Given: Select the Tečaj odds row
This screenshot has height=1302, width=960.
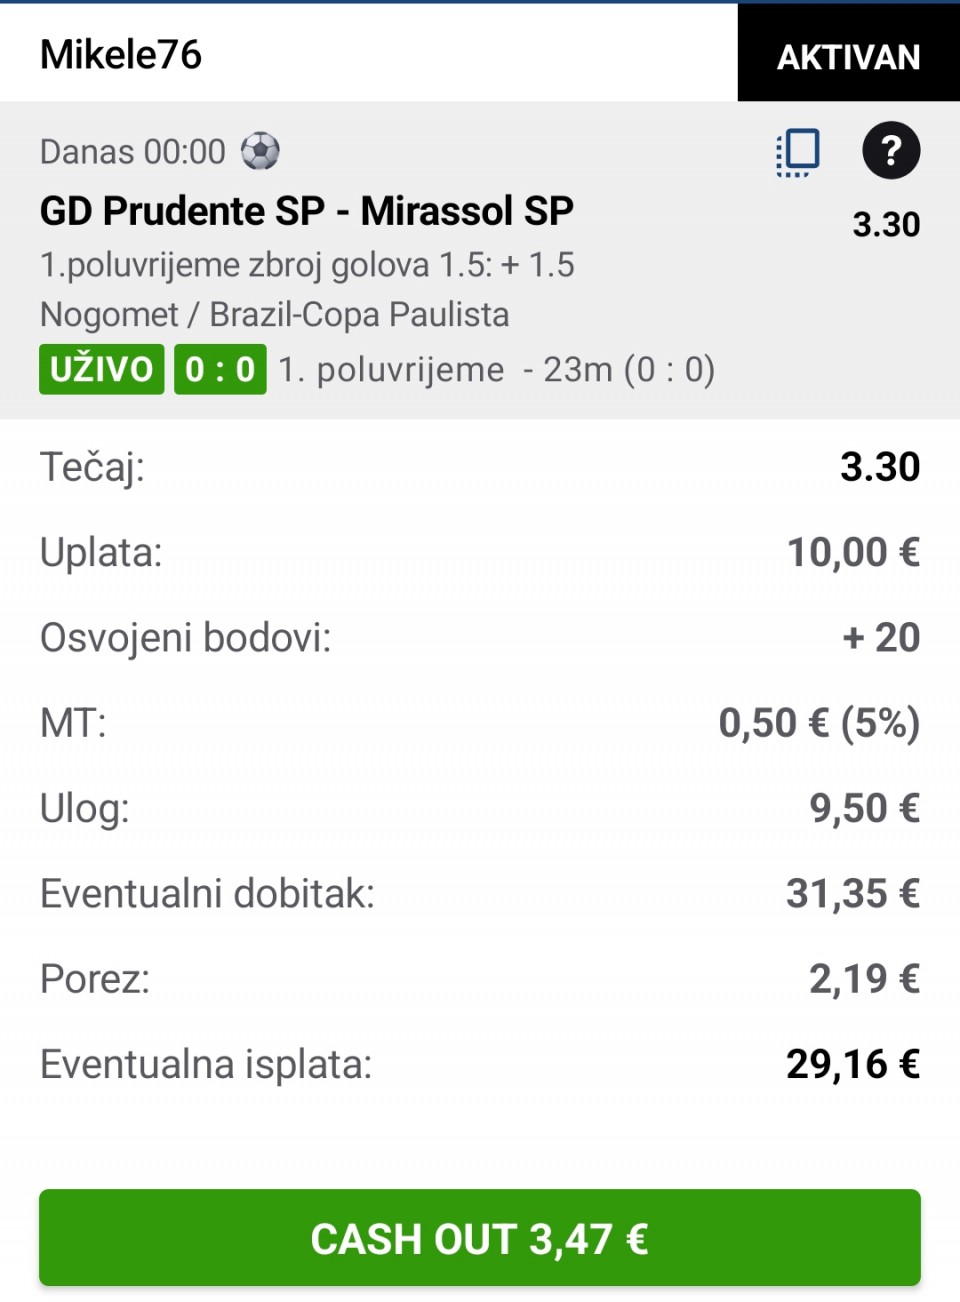Looking at the screenshot, I should [479, 467].
